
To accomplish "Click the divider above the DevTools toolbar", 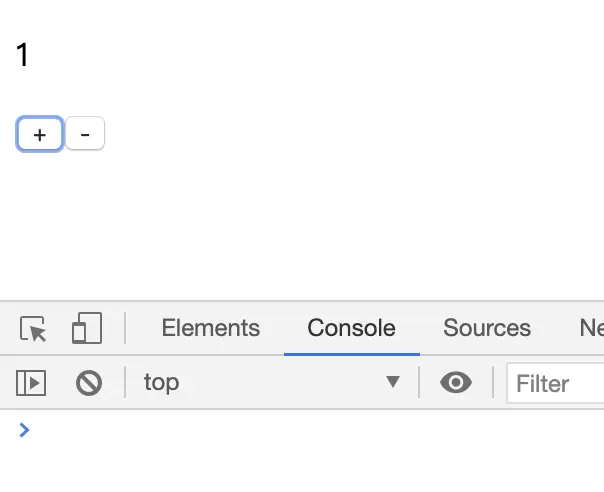I will point(300,301).
